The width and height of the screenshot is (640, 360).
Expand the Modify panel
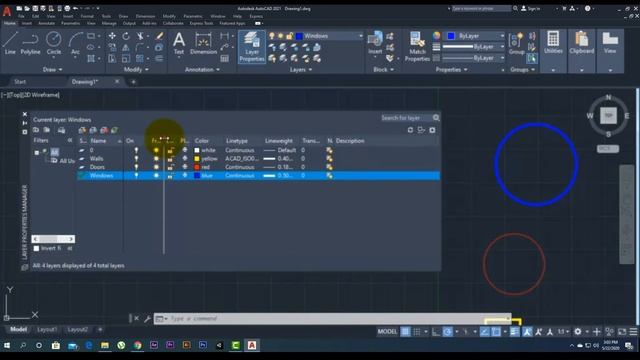click(x=136, y=69)
